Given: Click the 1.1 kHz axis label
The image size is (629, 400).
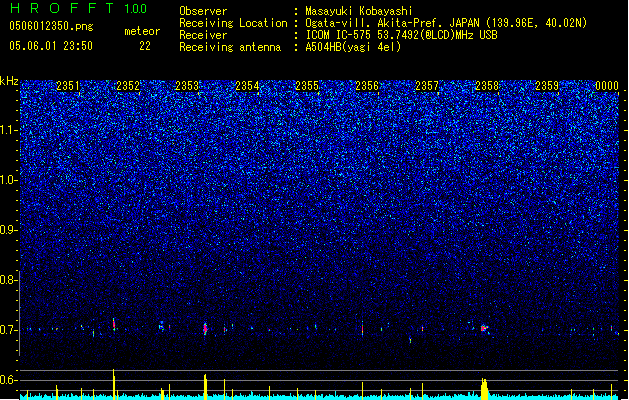Looking at the screenshot, I should 9,130.
